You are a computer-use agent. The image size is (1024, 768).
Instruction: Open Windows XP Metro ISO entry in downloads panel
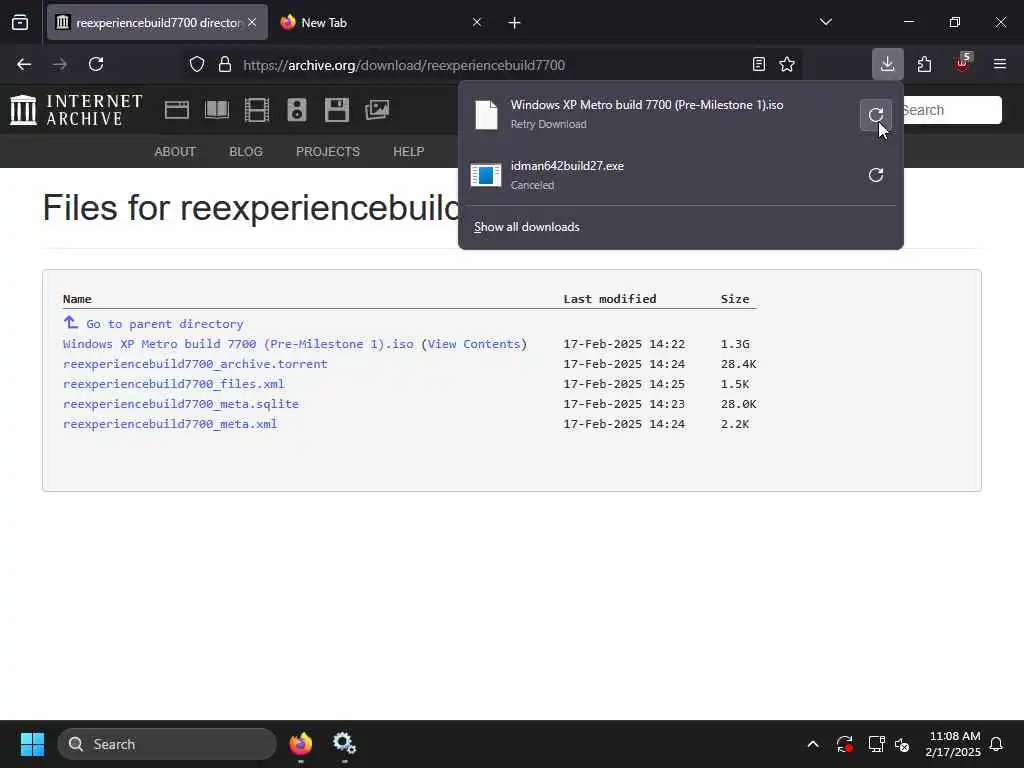point(660,114)
